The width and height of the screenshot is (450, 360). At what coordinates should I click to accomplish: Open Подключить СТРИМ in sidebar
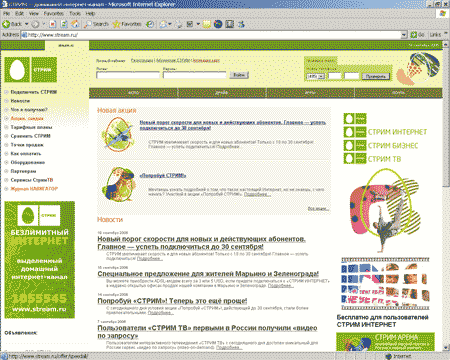click(33, 92)
